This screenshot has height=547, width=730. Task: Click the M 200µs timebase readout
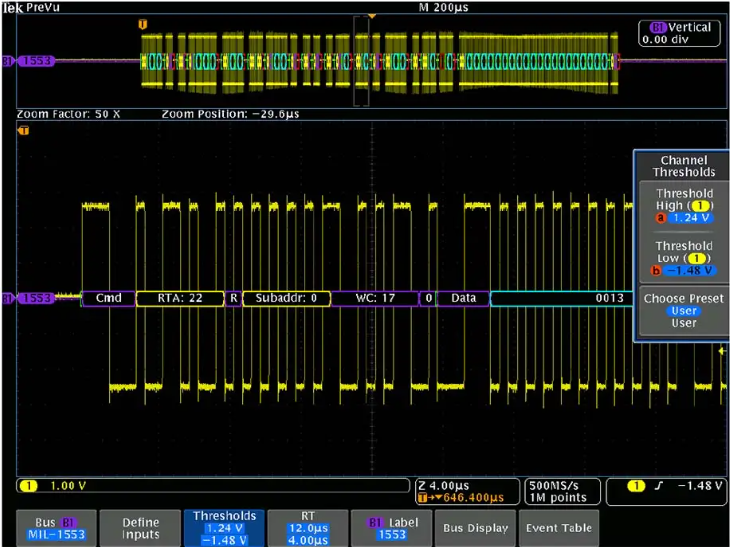pyautogui.click(x=444, y=7)
